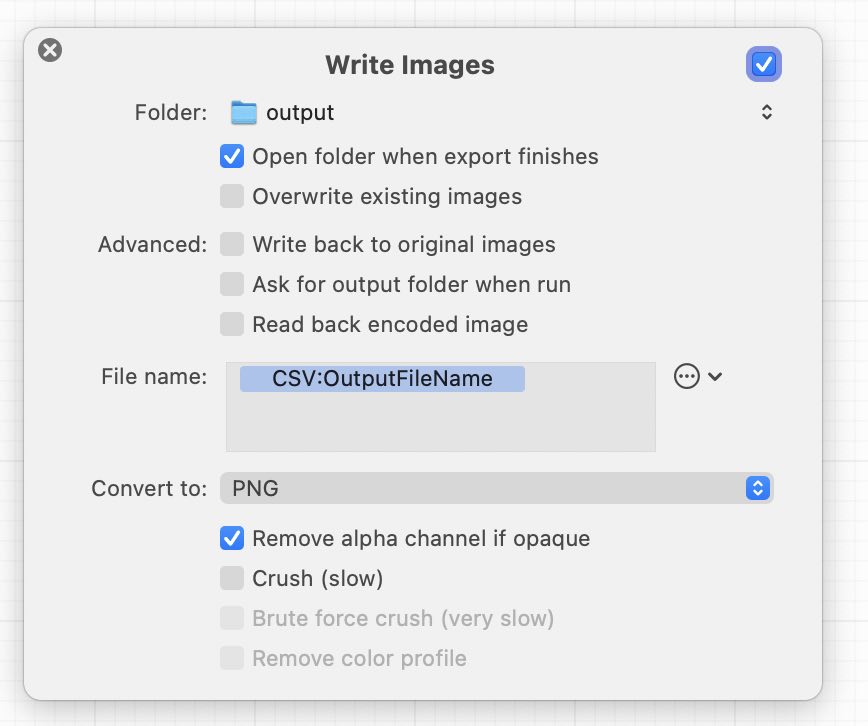Click the circled ellipsis icon beside File name
The image size is (868, 726).
(686, 377)
